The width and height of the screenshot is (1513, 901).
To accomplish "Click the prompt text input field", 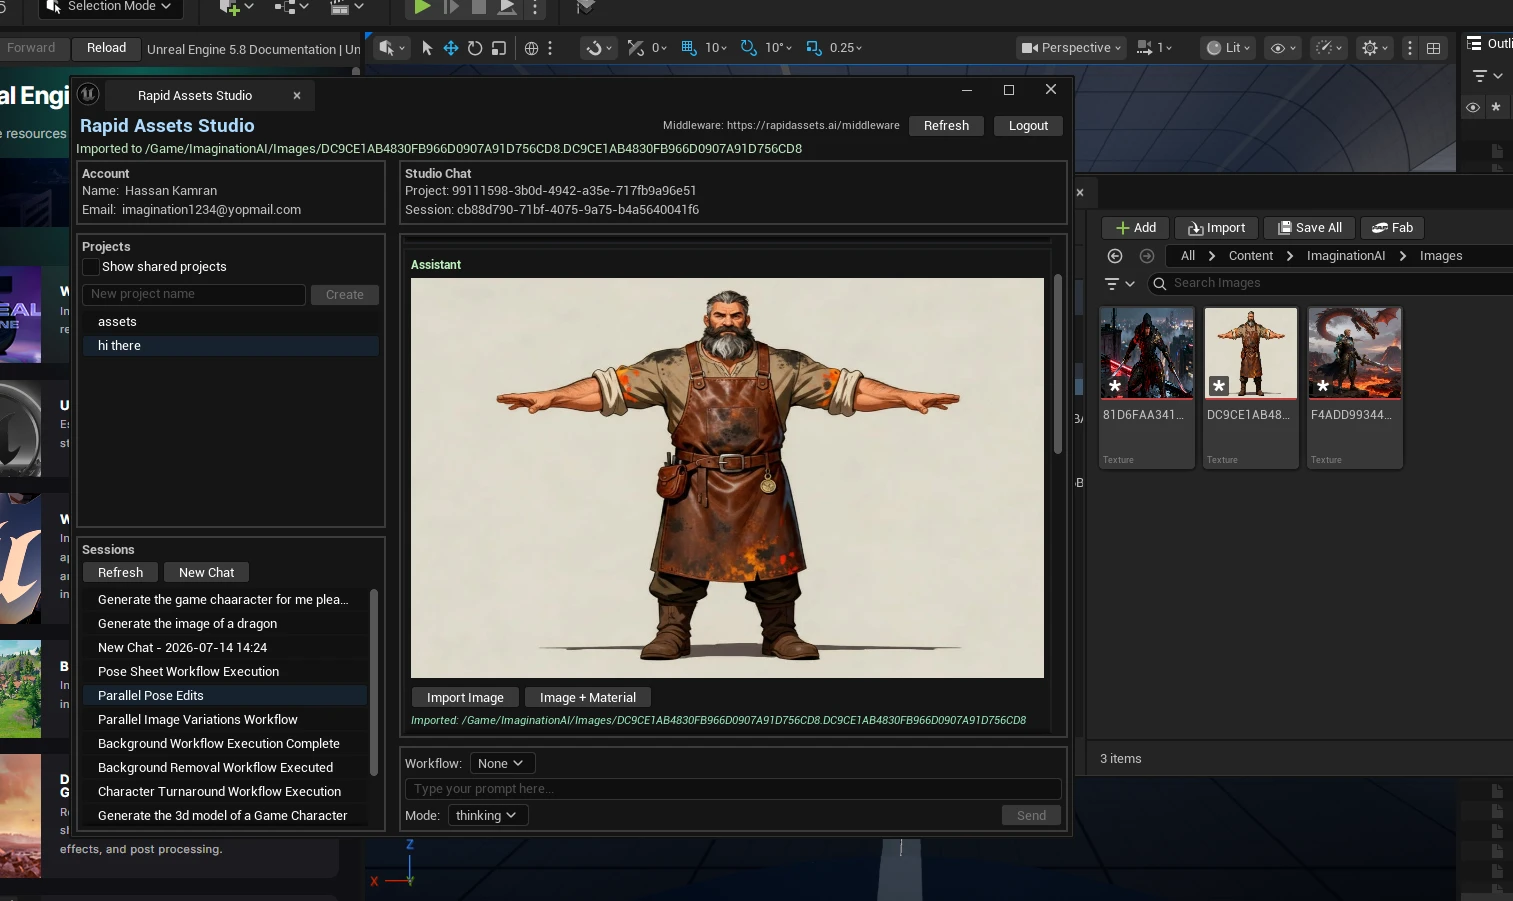I will tap(733, 789).
